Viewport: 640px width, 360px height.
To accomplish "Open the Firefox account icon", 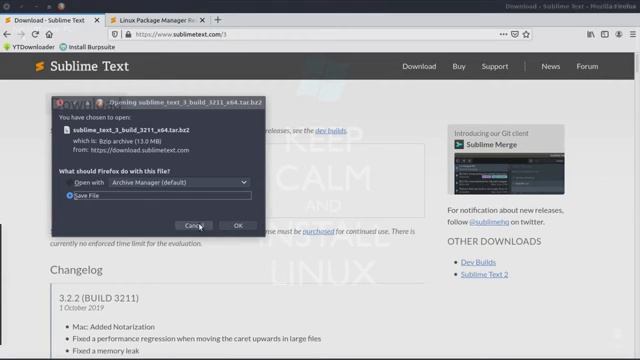I will coord(619,34).
